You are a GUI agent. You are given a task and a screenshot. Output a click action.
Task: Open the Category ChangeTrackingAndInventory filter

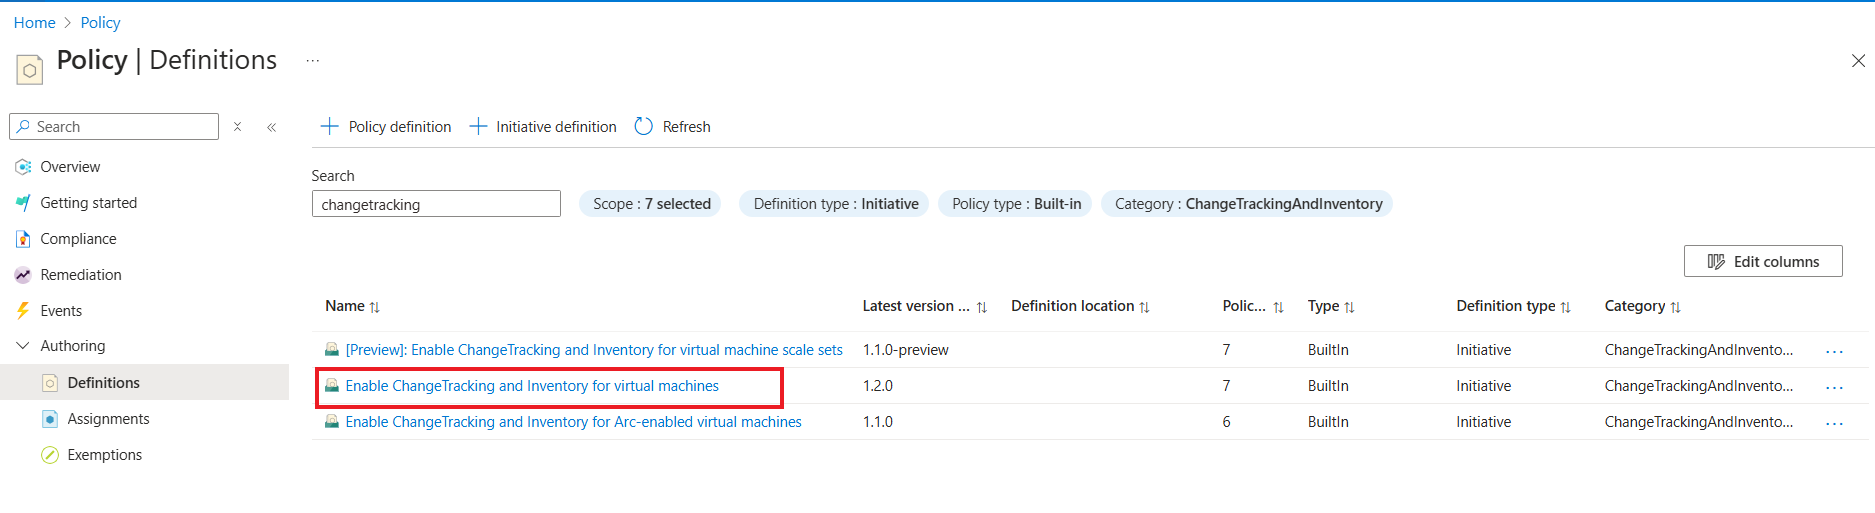(1247, 204)
